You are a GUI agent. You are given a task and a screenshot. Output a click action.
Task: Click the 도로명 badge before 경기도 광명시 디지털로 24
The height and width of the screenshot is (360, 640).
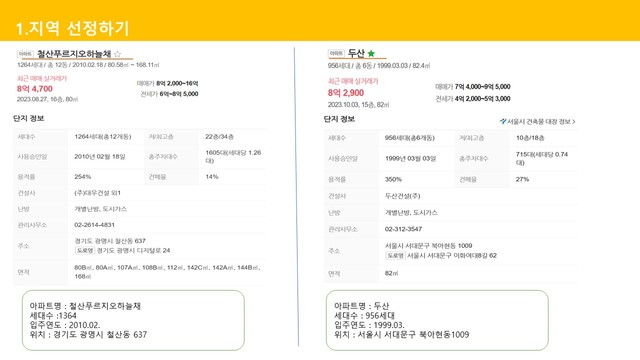click(x=85, y=251)
